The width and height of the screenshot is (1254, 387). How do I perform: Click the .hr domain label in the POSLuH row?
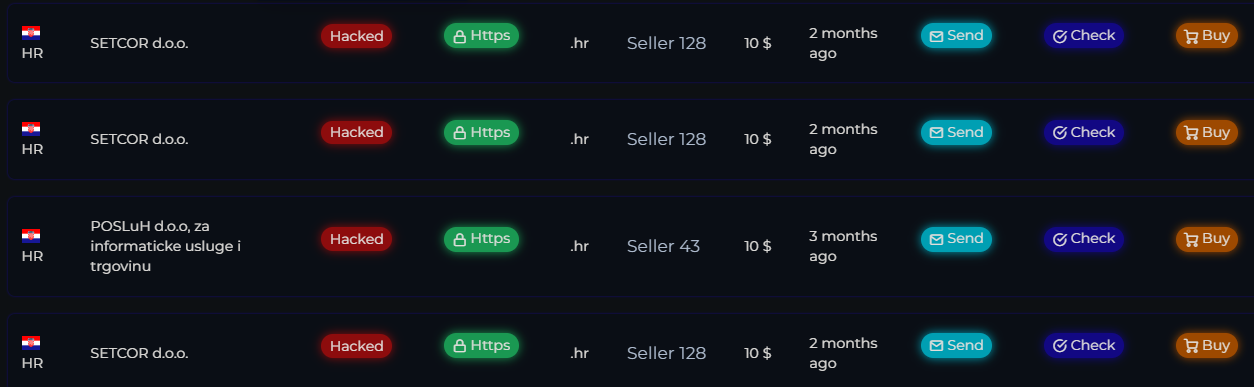(x=579, y=246)
